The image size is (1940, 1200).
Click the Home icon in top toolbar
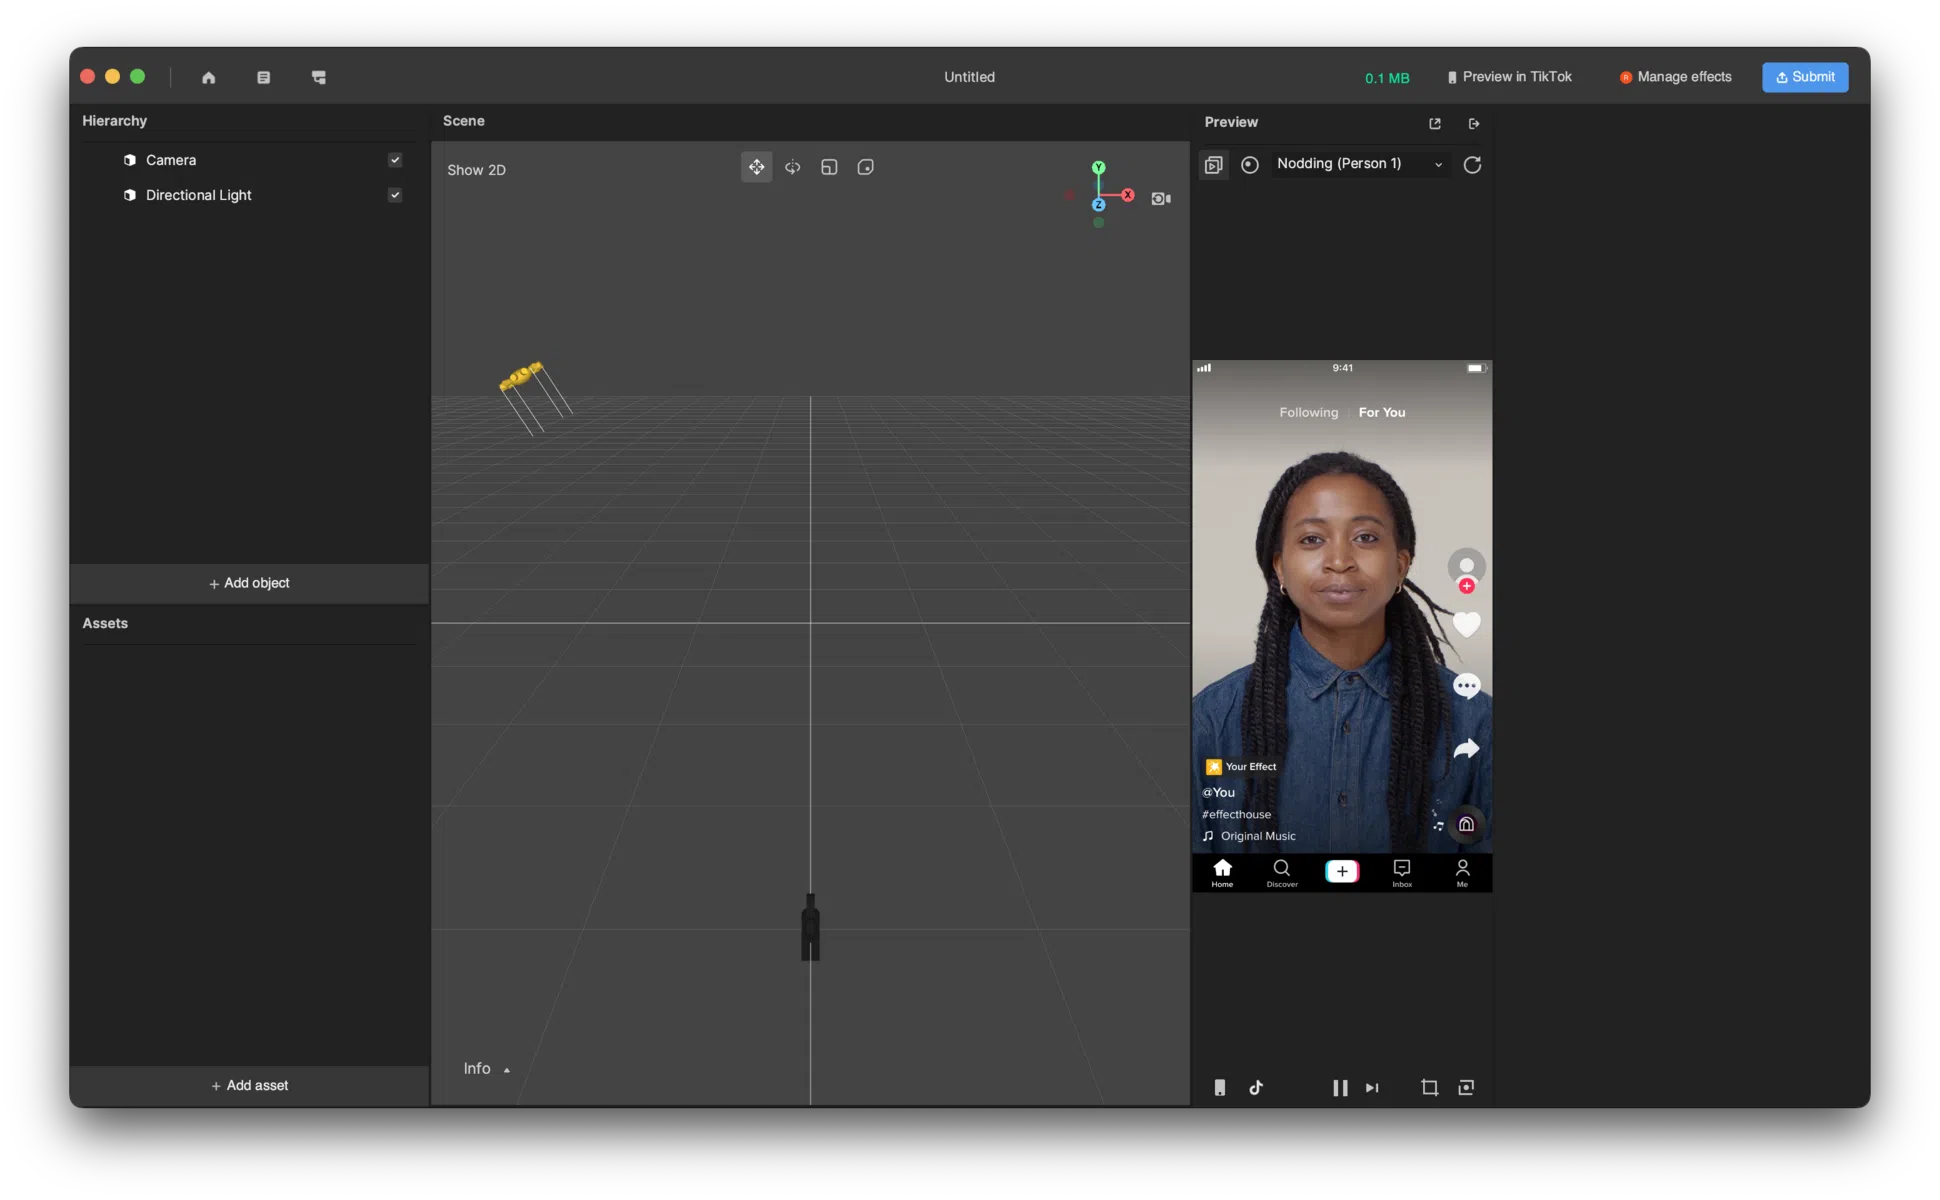[209, 77]
